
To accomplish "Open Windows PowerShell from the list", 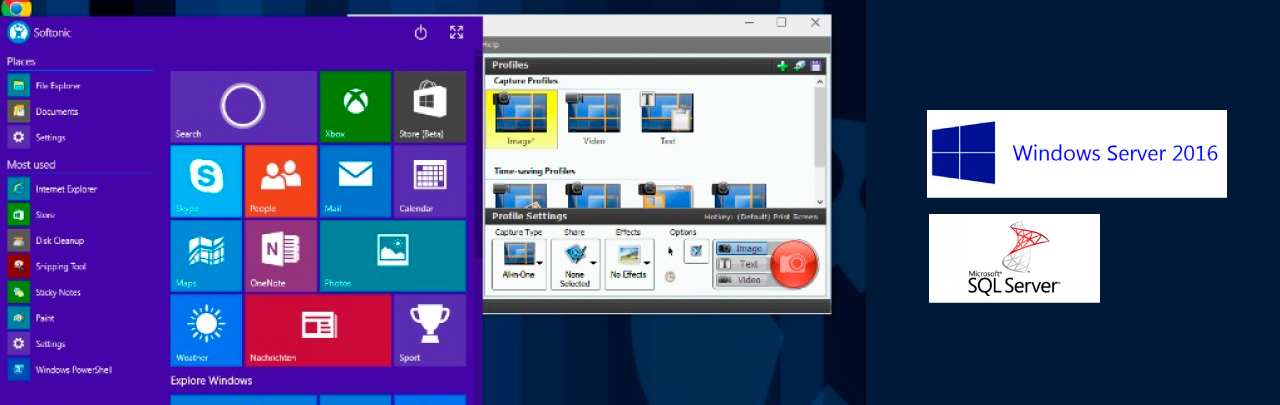I will (x=73, y=370).
